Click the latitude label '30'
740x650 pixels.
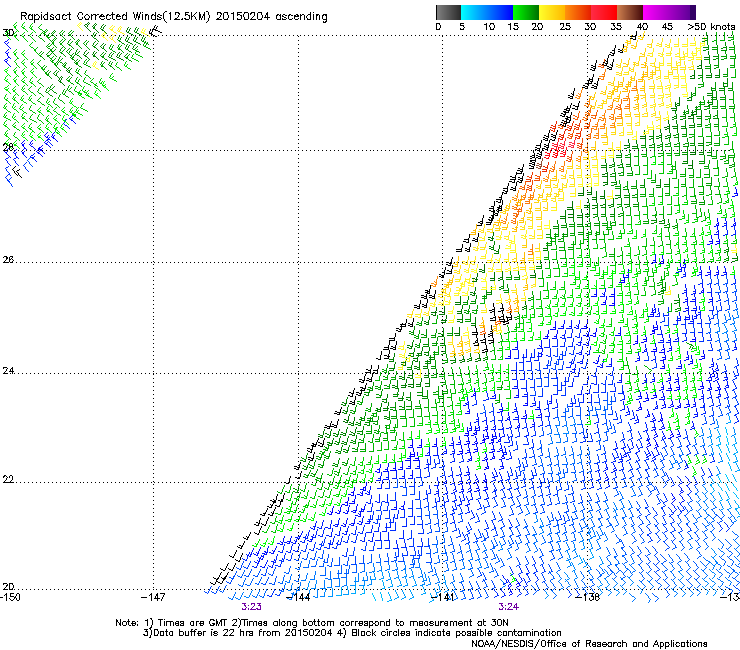coord(8,33)
